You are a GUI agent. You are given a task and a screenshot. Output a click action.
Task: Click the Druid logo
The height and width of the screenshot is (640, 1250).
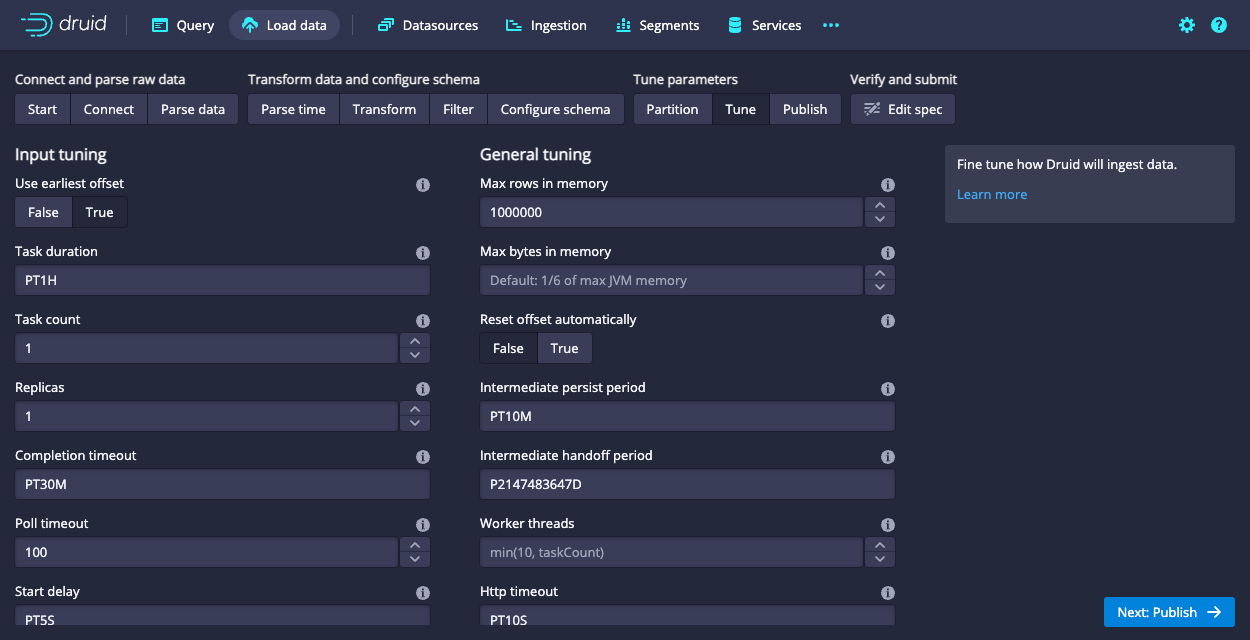click(63, 25)
